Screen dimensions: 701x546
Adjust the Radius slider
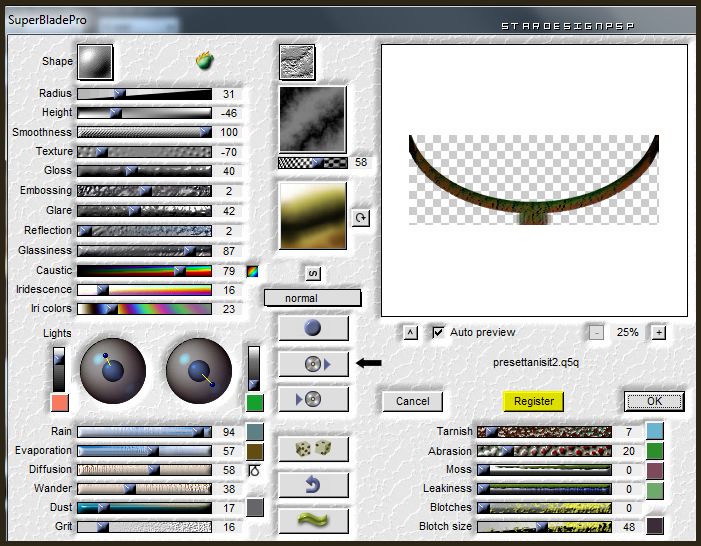[x=144, y=94]
